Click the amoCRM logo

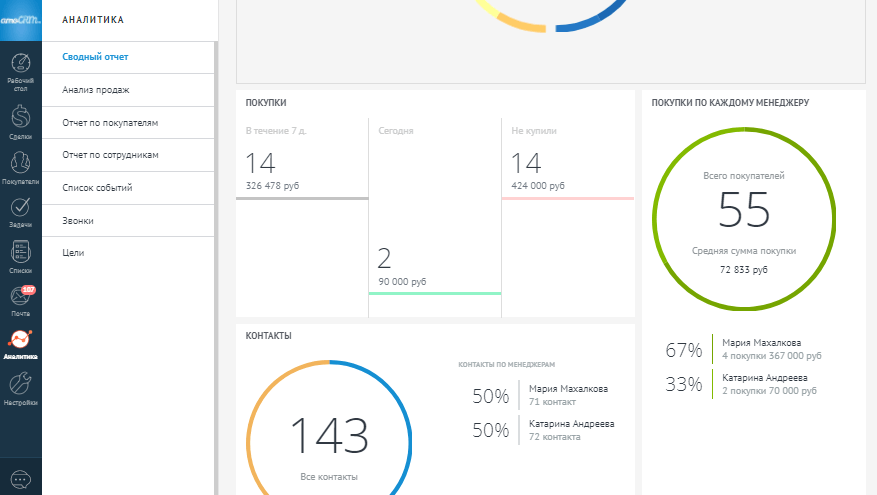pyautogui.click(x=20, y=20)
